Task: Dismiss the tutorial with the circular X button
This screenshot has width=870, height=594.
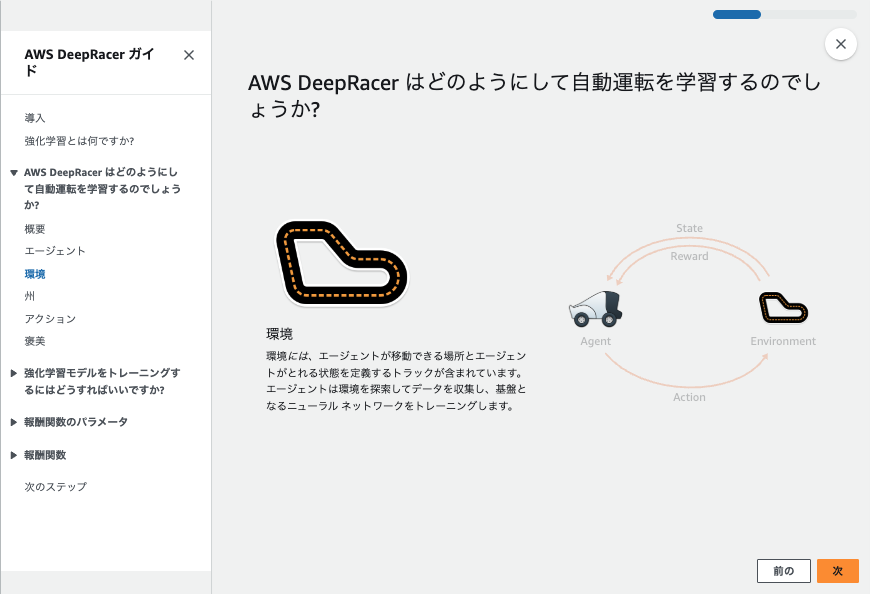Action: (840, 44)
